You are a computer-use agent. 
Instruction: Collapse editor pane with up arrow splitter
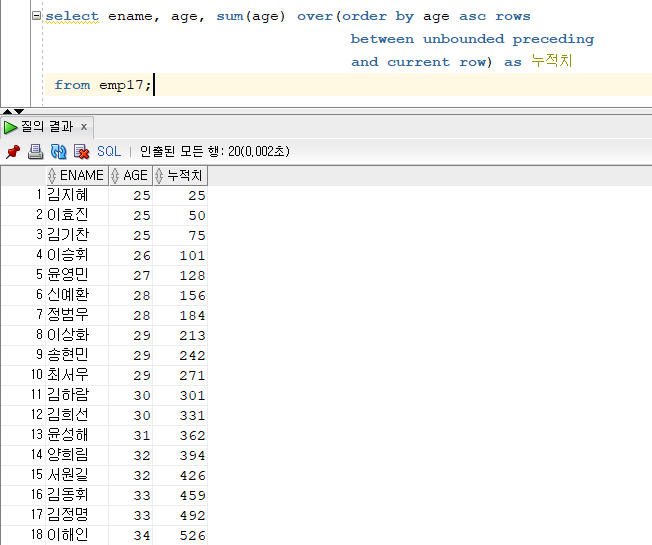point(7,111)
